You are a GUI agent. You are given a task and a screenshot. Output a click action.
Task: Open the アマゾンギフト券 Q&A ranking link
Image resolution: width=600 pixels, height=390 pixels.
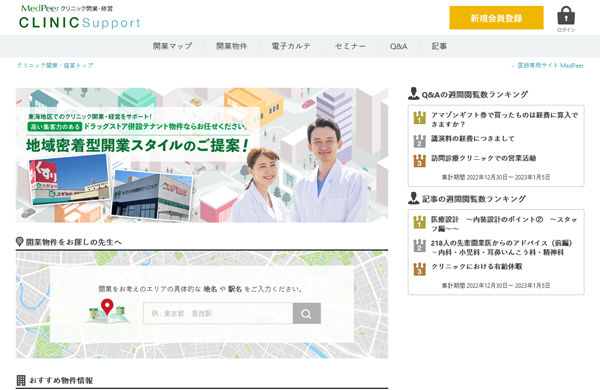click(504, 119)
